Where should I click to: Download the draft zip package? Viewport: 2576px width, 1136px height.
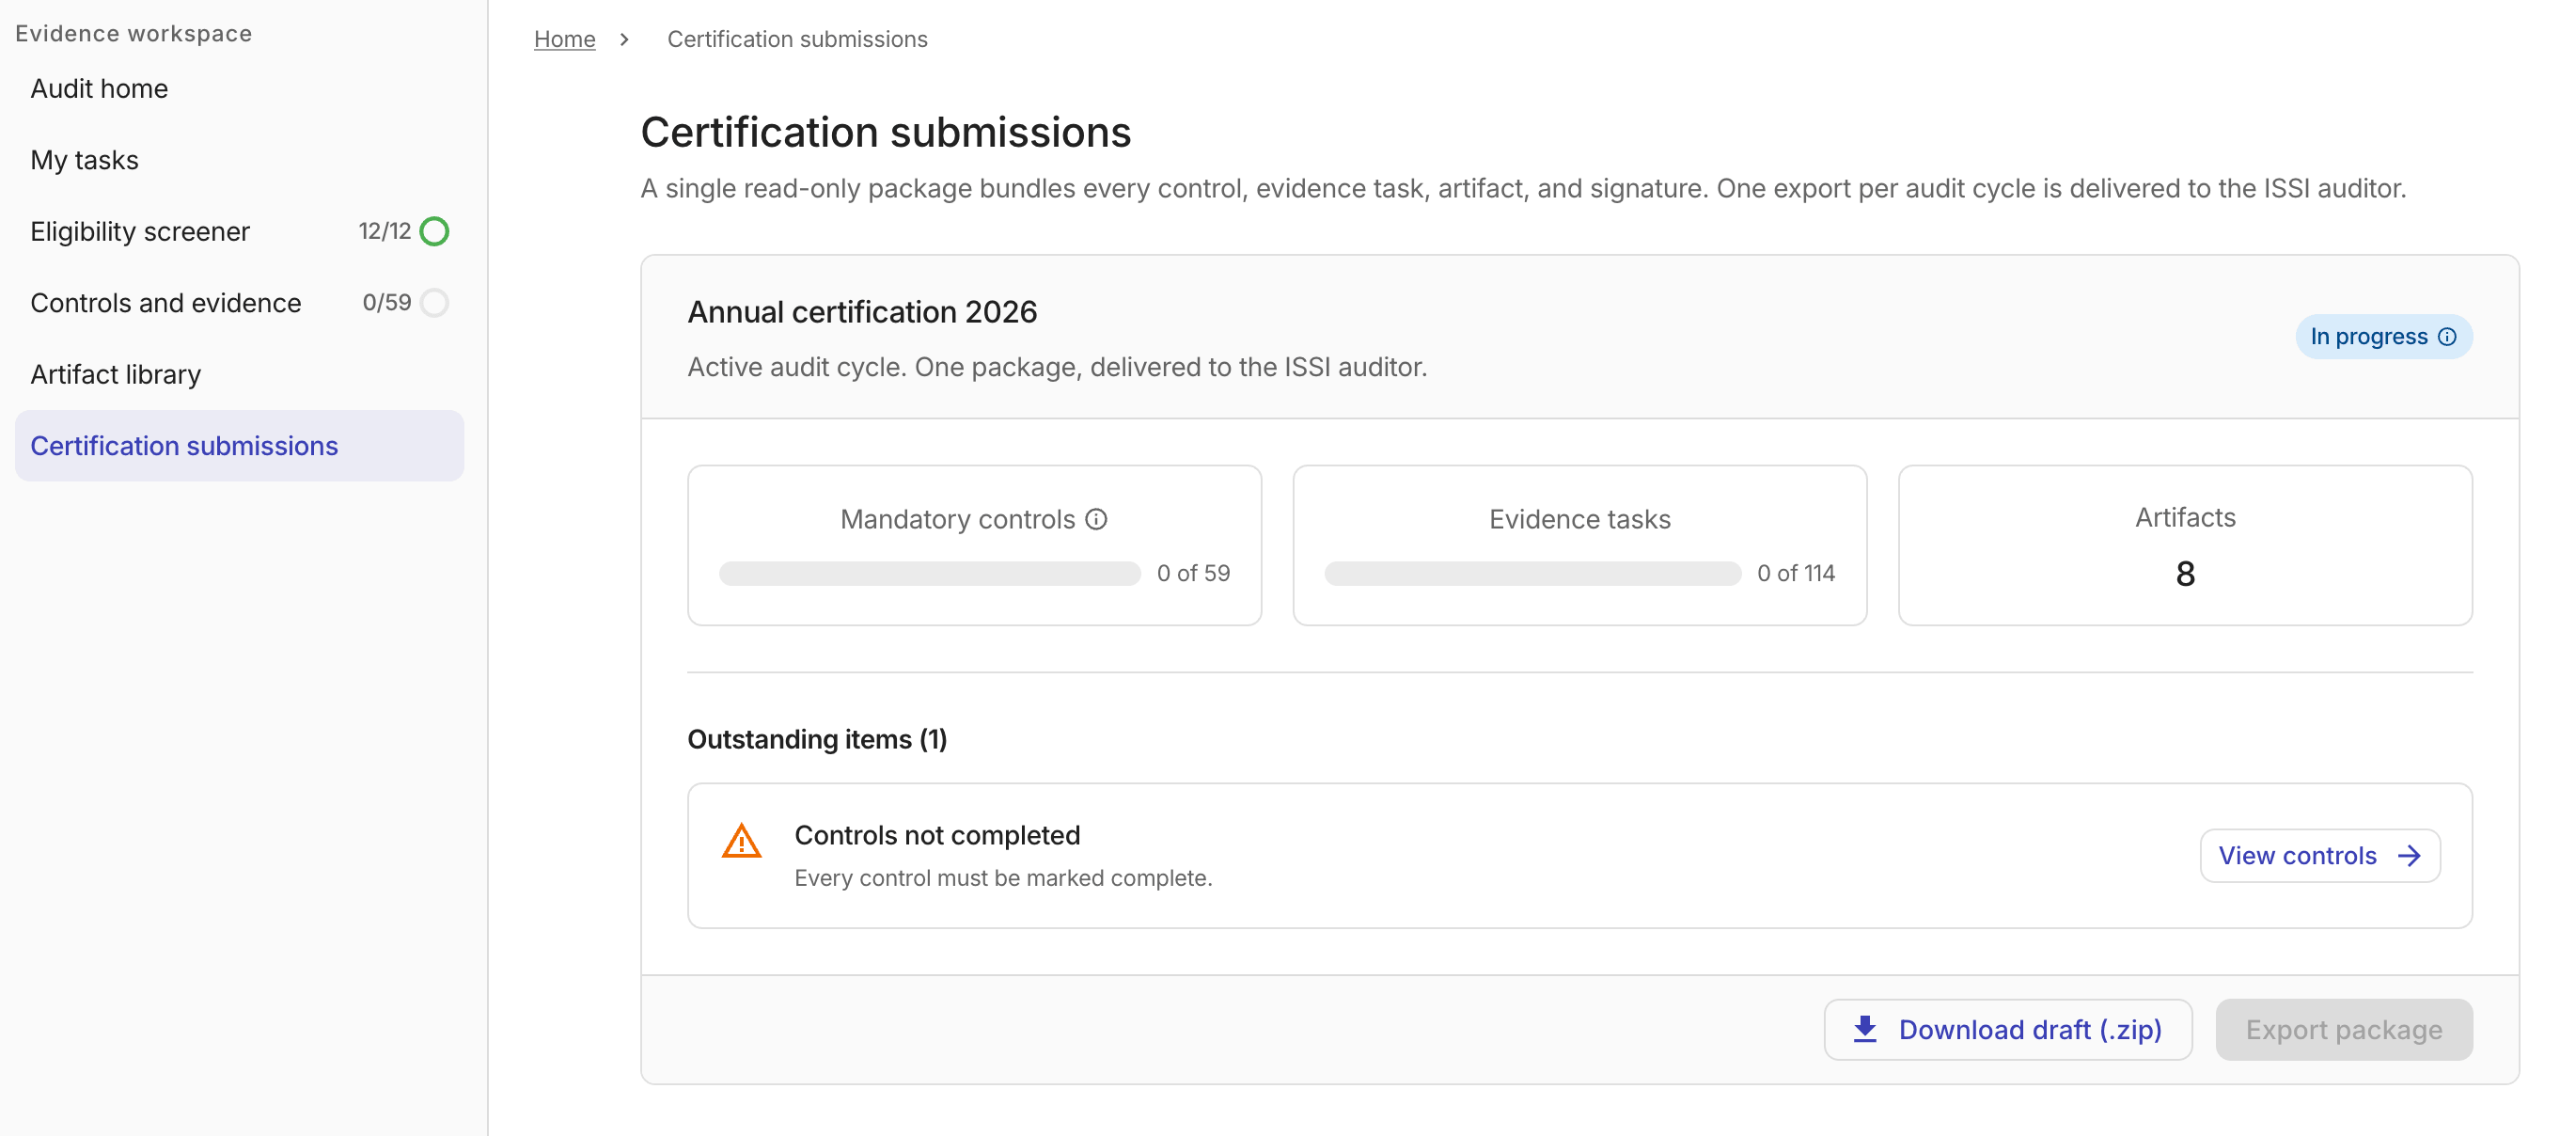[x=2008, y=1029]
